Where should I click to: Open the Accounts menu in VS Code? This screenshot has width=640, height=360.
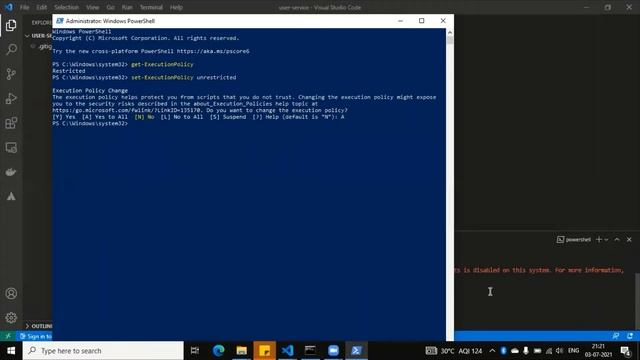pyautogui.click(x=11, y=293)
